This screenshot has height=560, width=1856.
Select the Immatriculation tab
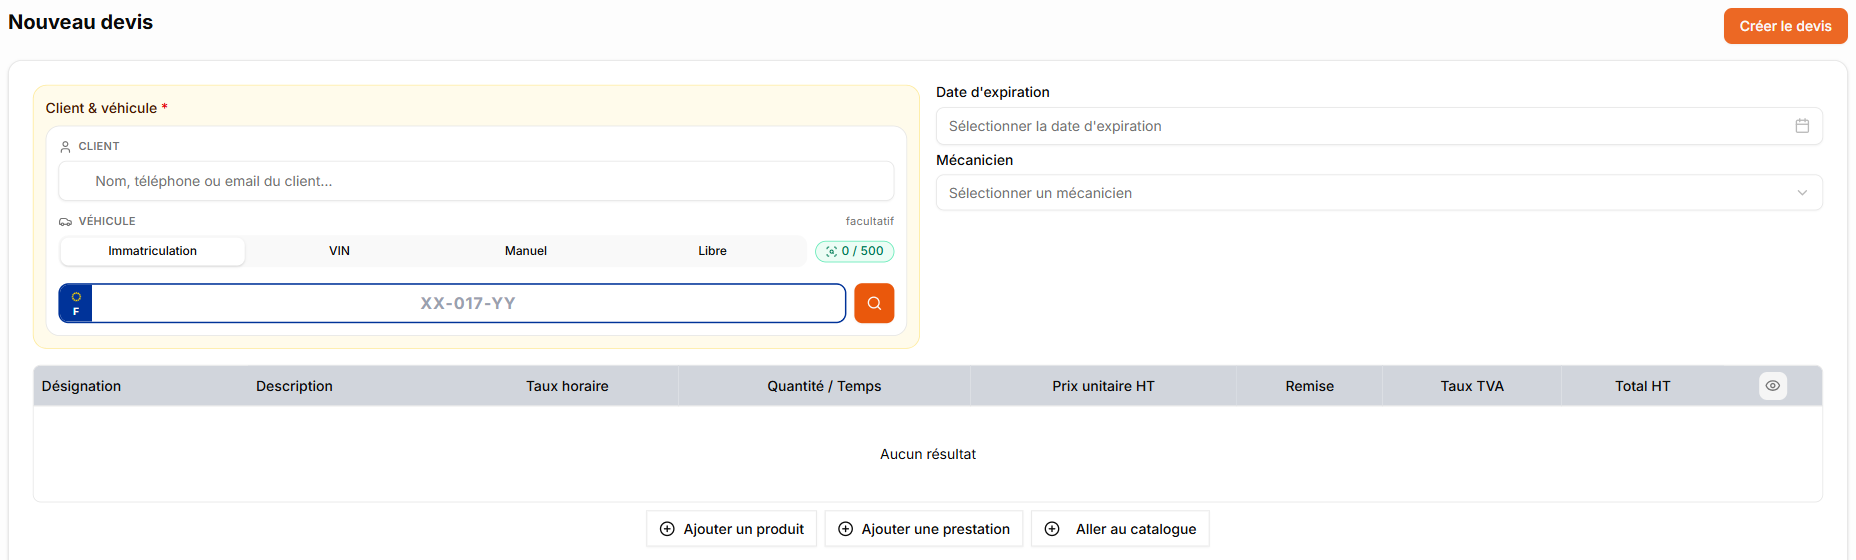pos(153,251)
